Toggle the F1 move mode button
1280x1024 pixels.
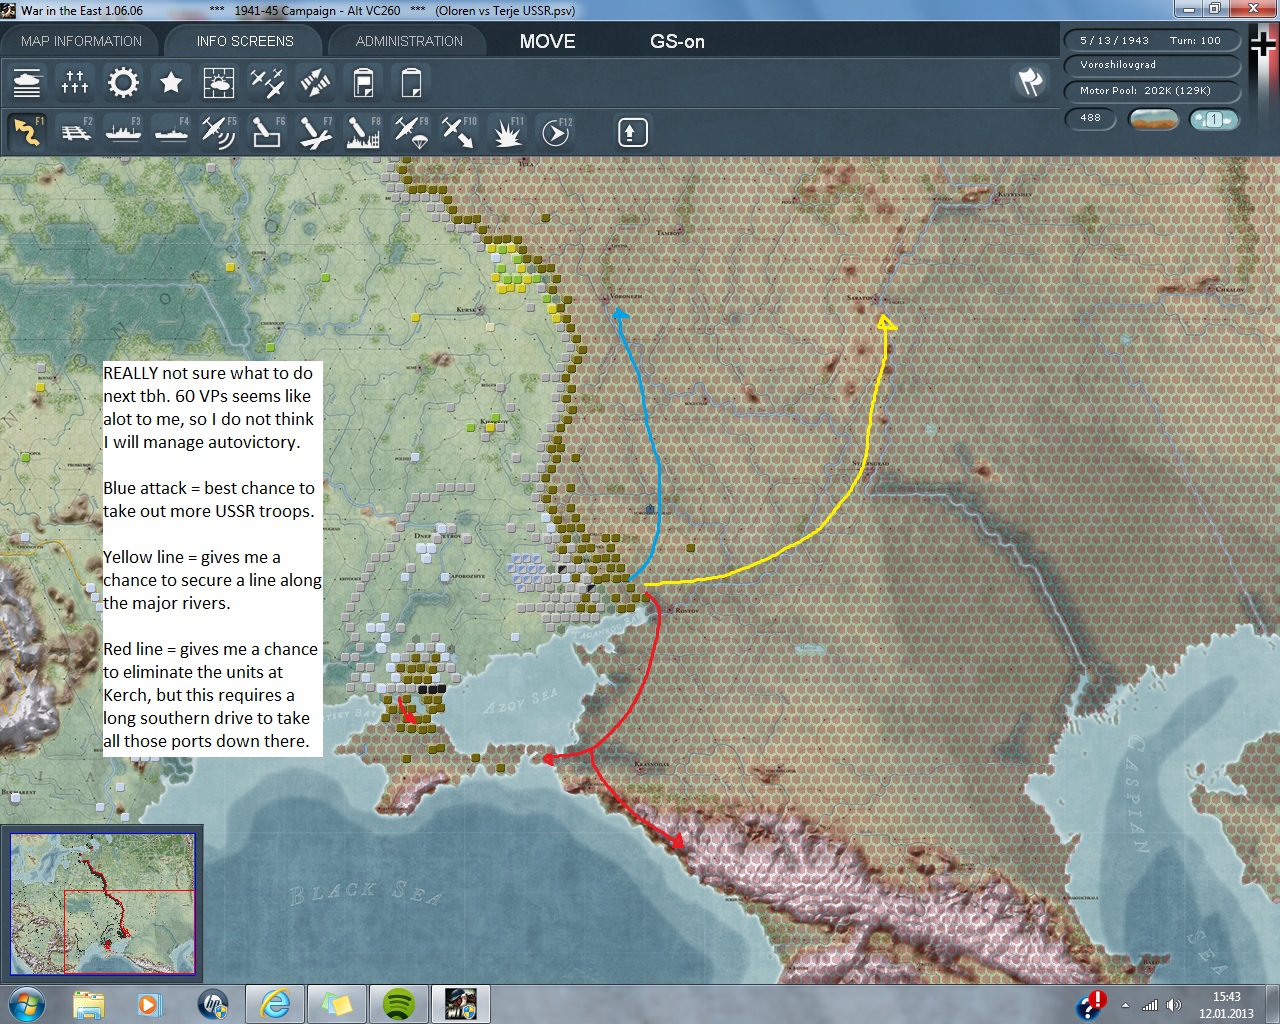pyautogui.click(x=28, y=132)
